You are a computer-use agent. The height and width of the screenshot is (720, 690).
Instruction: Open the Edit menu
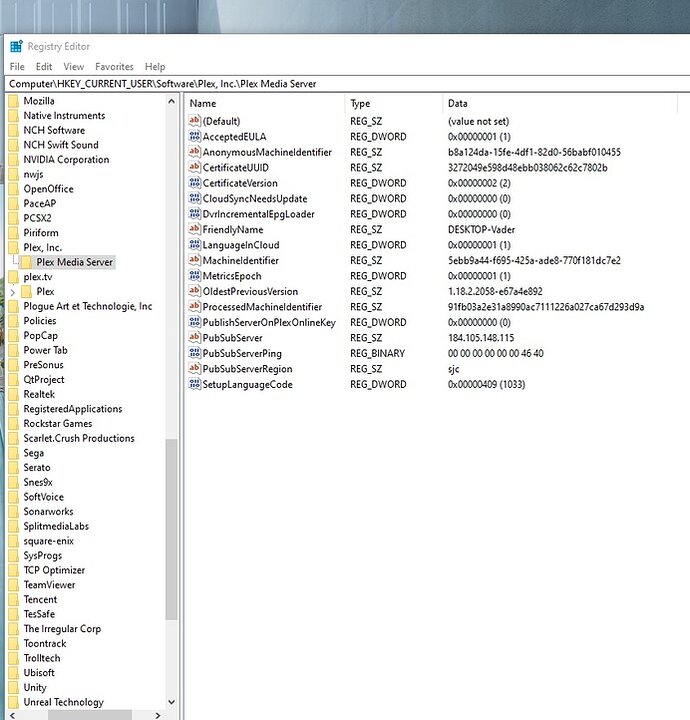click(x=44, y=67)
